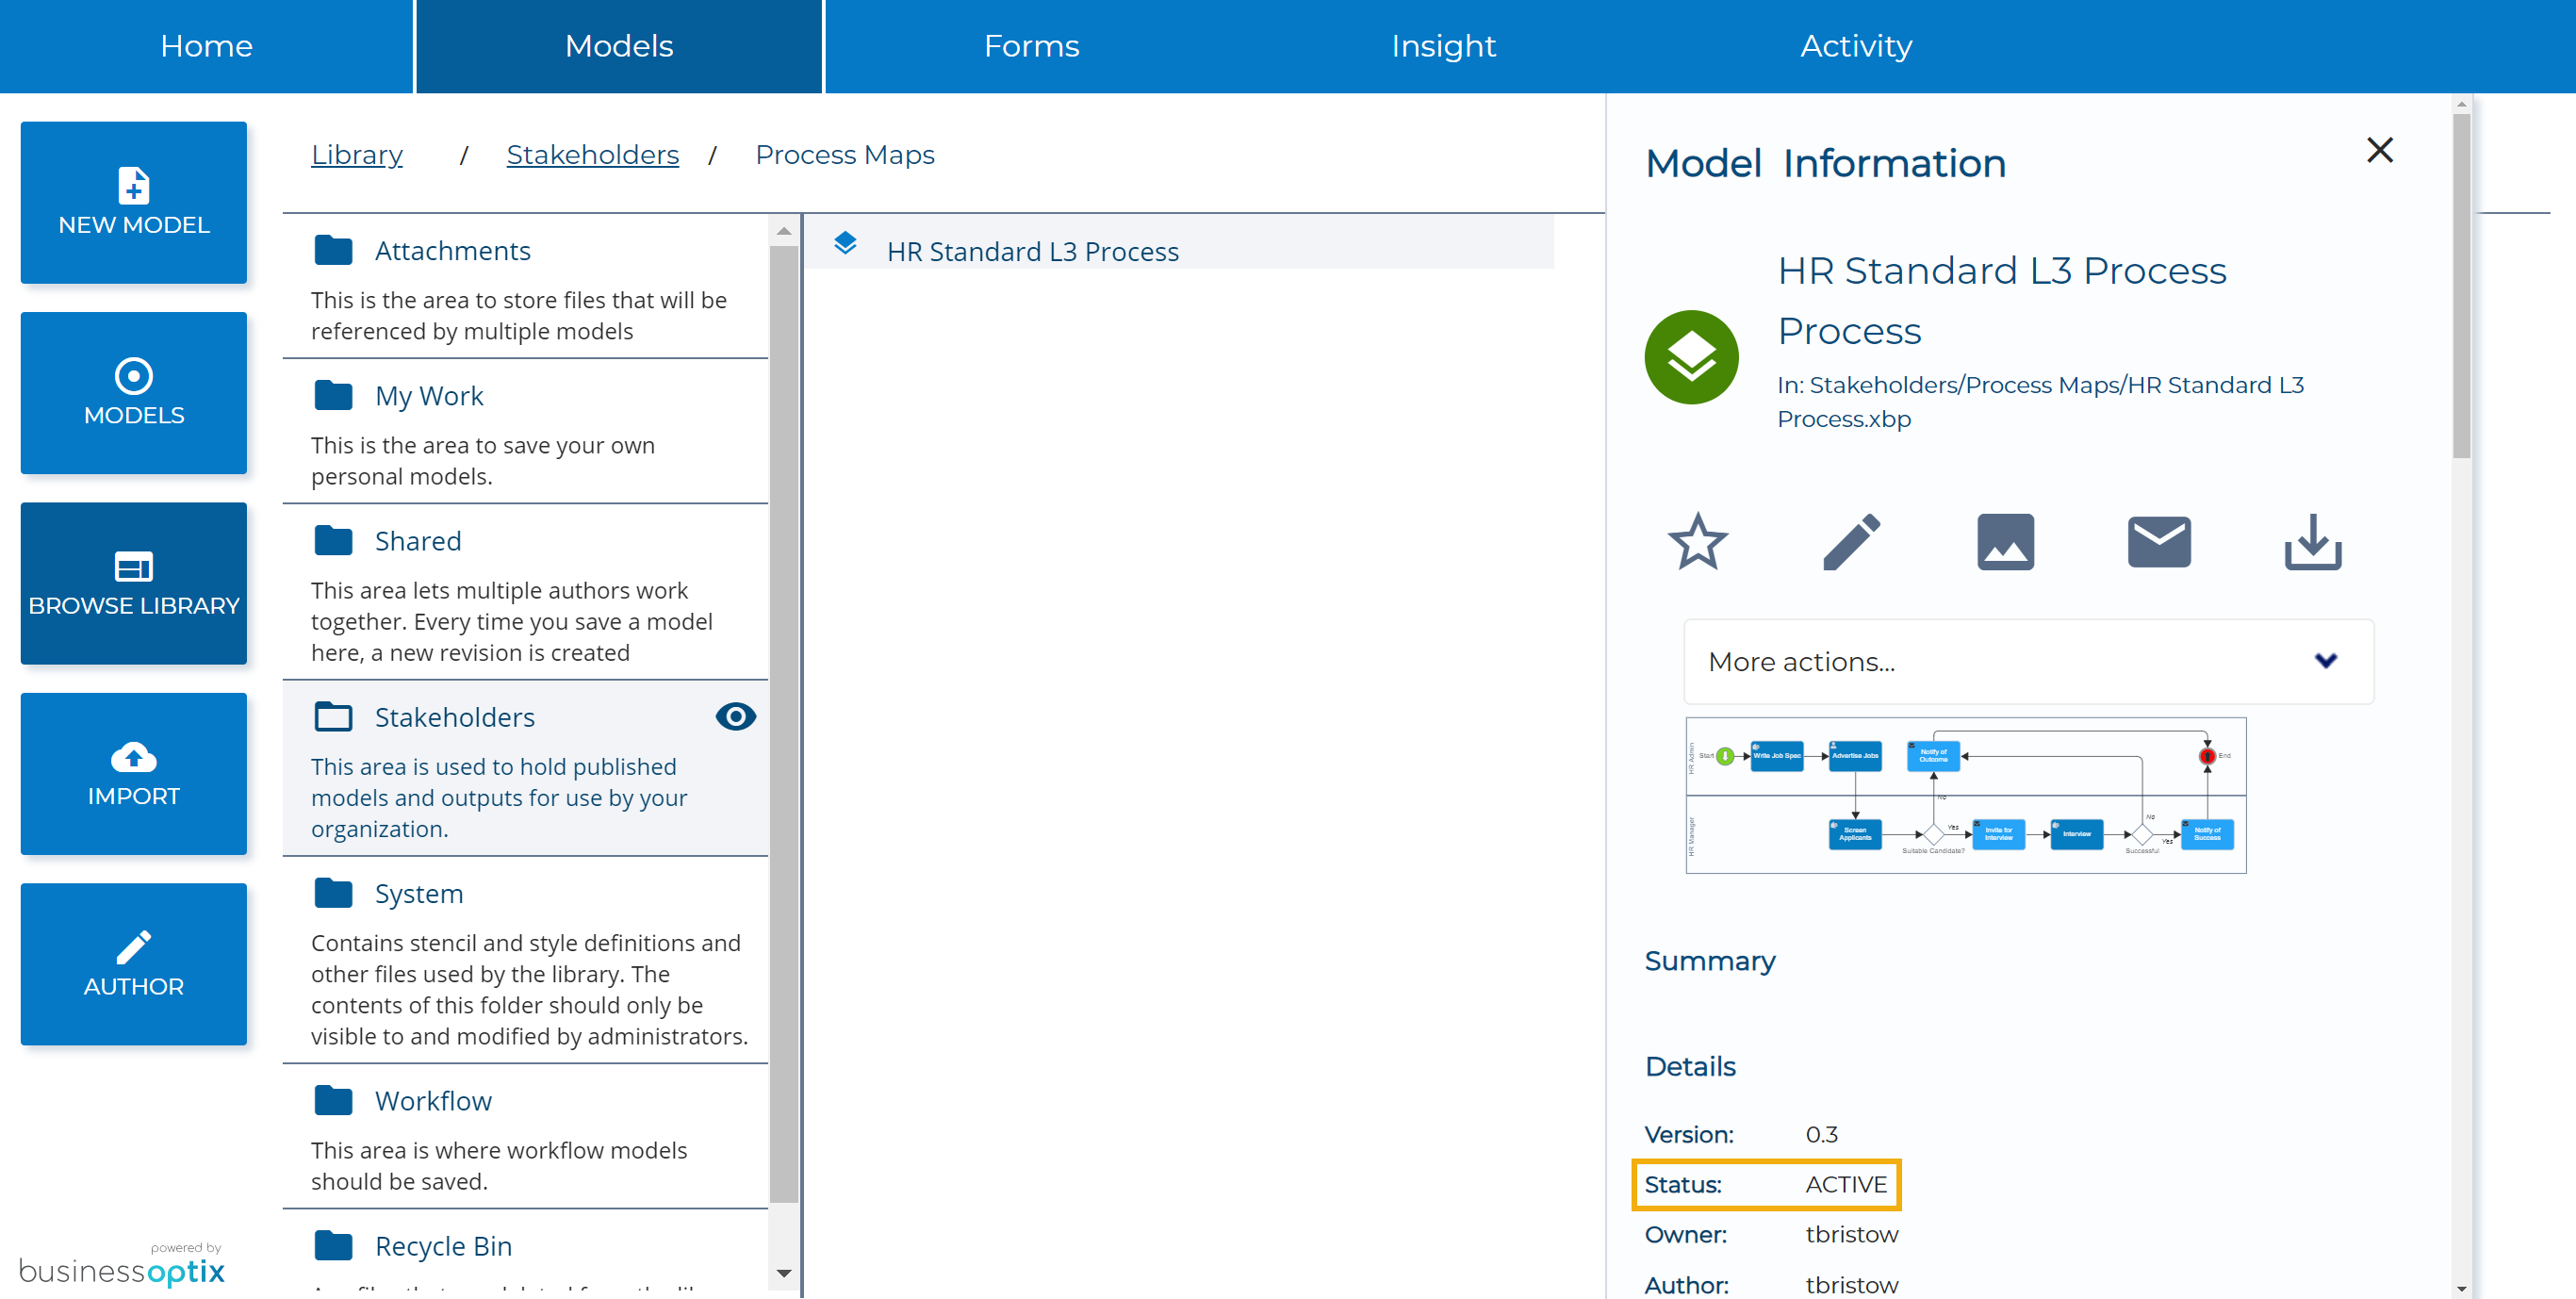Image resolution: width=2576 pixels, height=1299 pixels.
Task: Select HR Standard L3 Process model
Action: pyautogui.click(x=1032, y=251)
